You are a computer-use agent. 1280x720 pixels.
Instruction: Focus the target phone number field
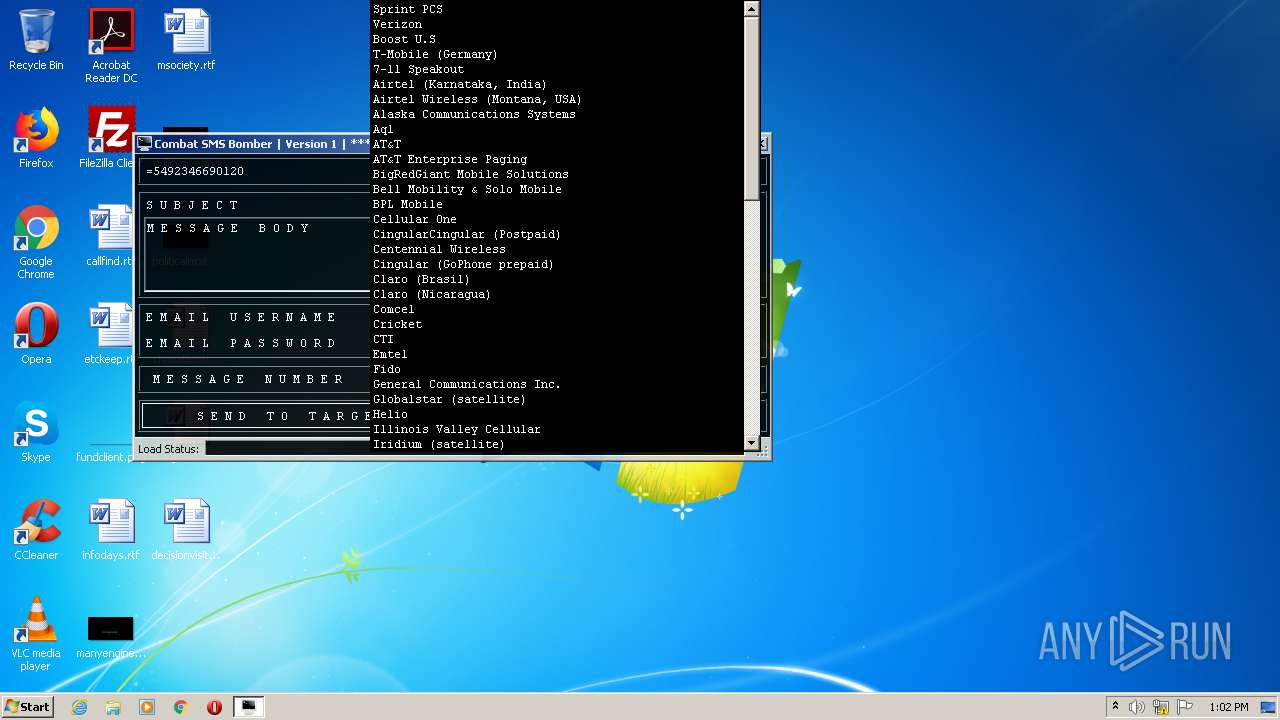coord(256,172)
